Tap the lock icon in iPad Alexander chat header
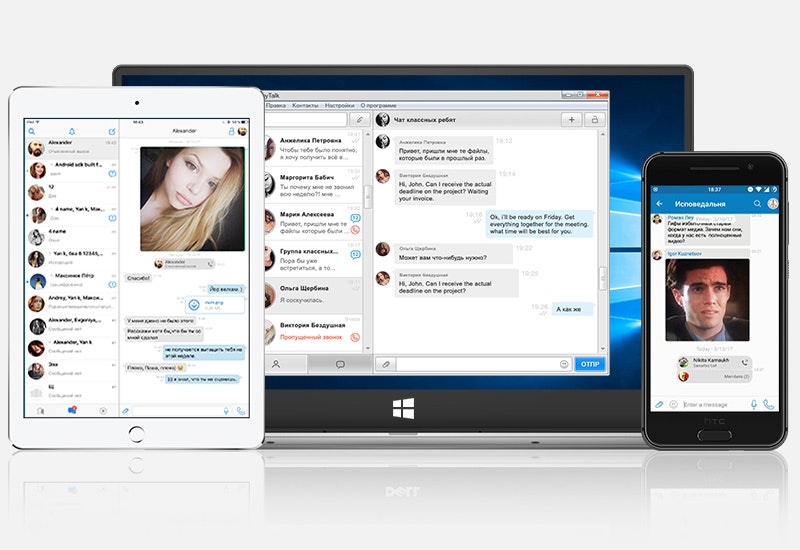This screenshot has width=800, height=550. coord(231,131)
